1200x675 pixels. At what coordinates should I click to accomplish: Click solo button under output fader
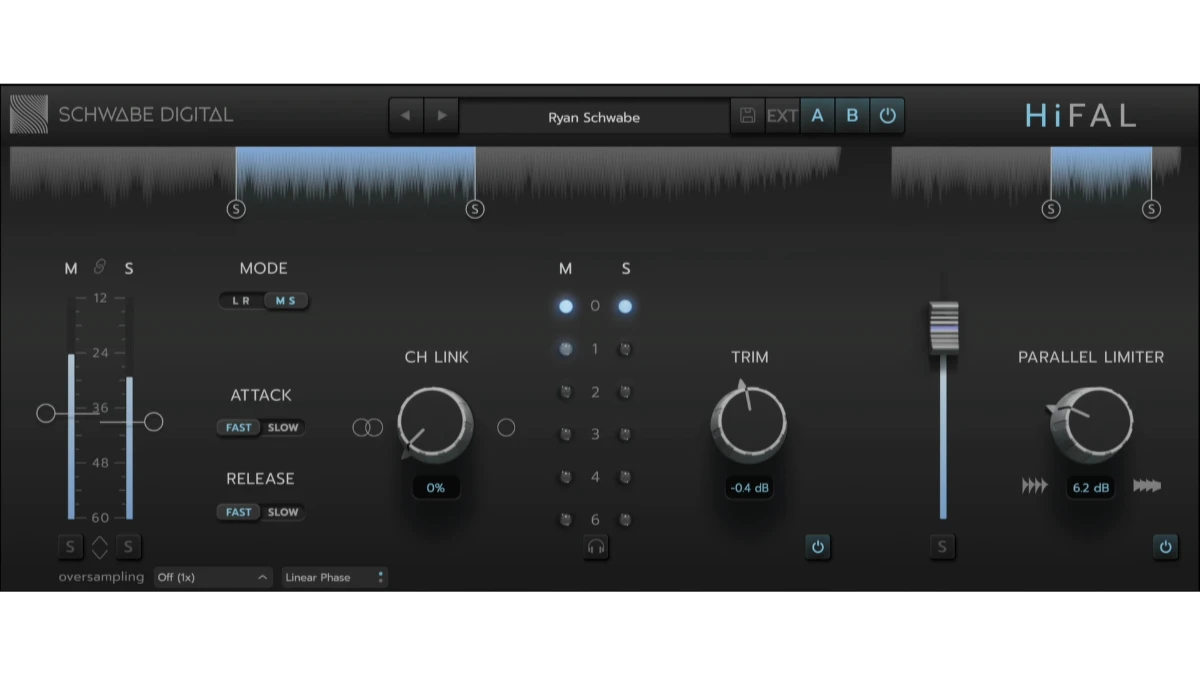coord(942,547)
